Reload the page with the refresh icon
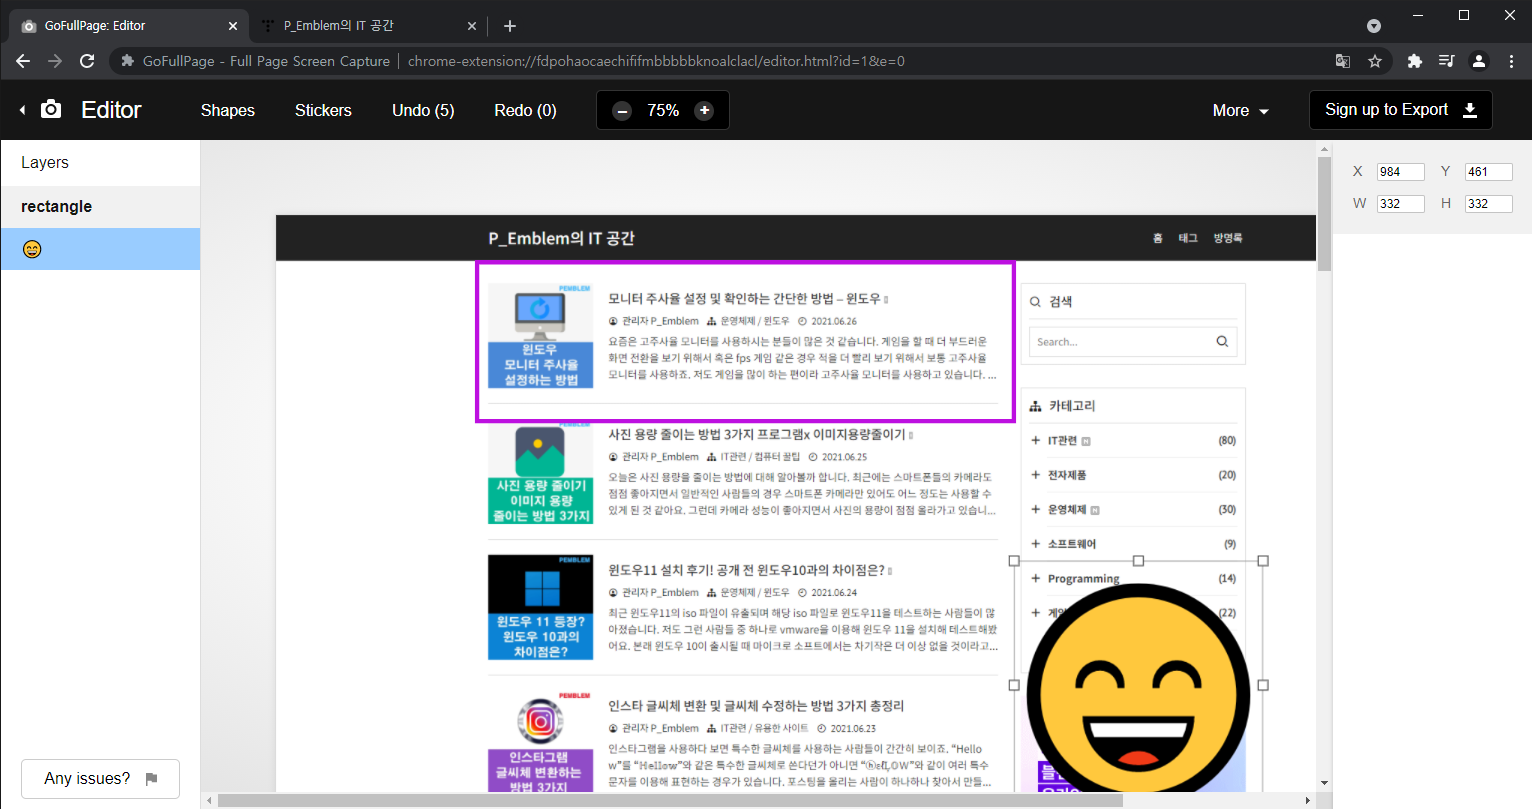Screen dimensions: 1532x809 (87, 60)
